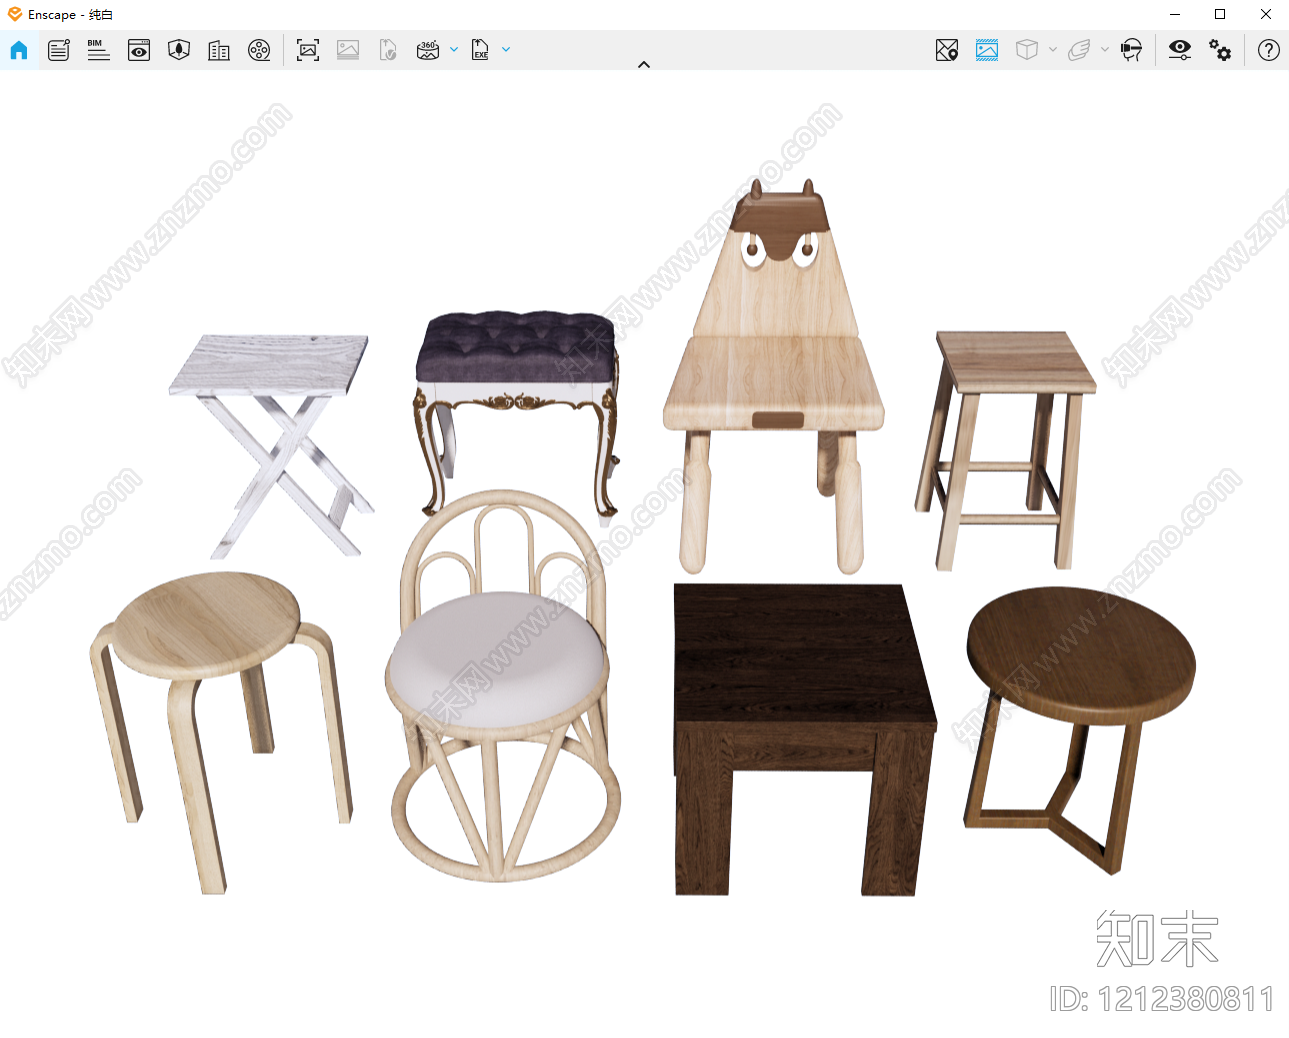Viewport: 1289px width, 1038px height.
Task: Export standalone EXE file icon
Action: coord(481,50)
